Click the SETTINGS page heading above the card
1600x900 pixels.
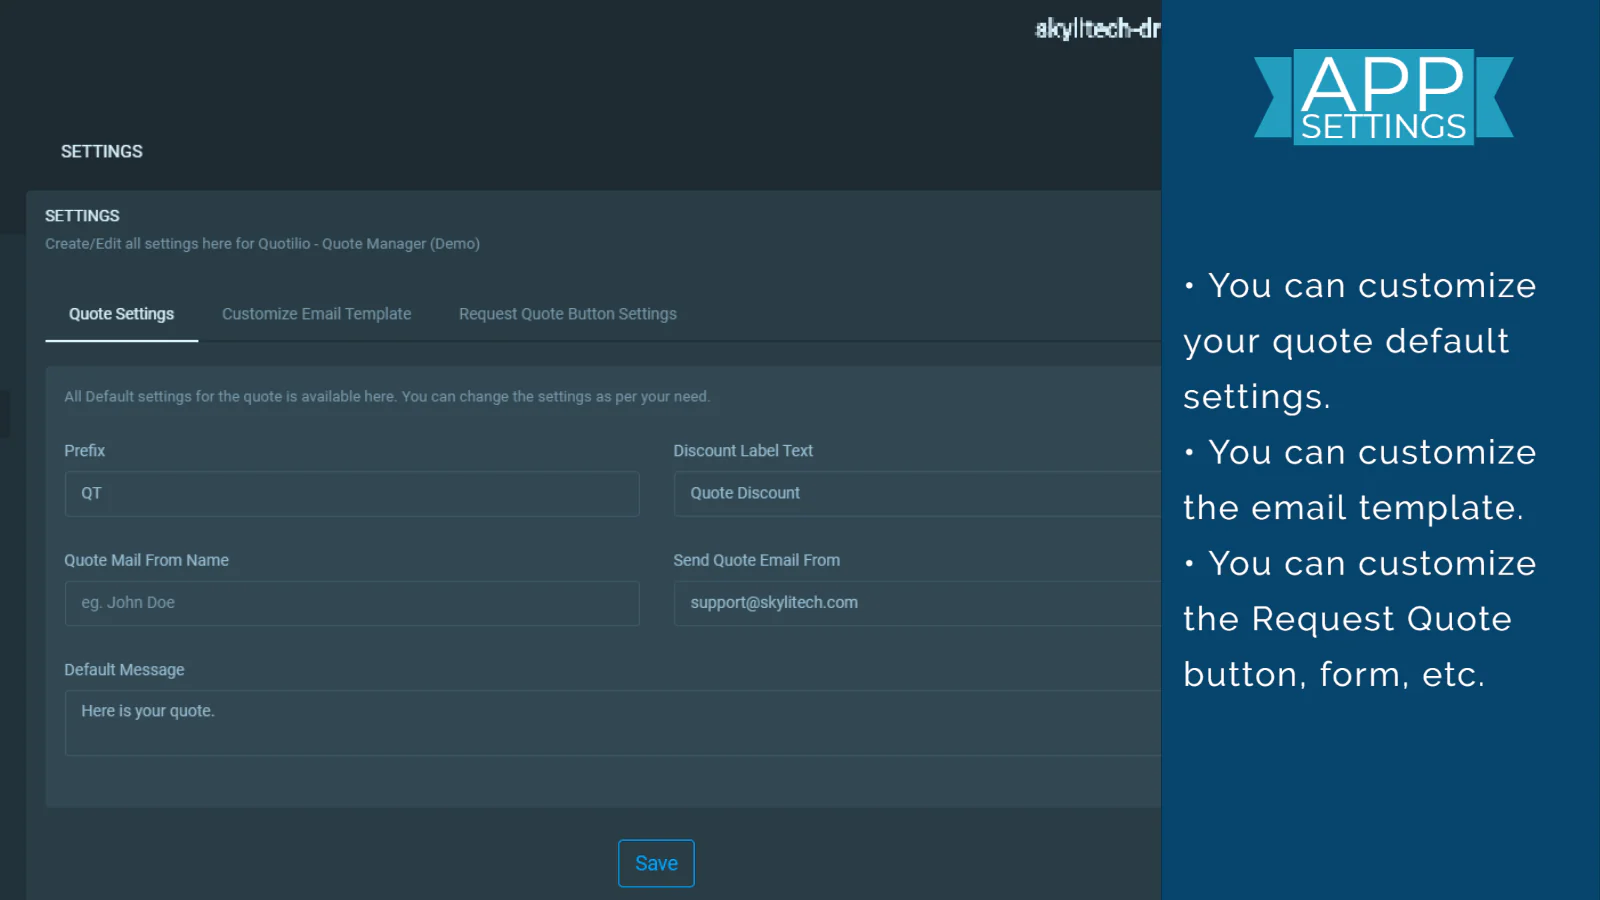[102, 152]
